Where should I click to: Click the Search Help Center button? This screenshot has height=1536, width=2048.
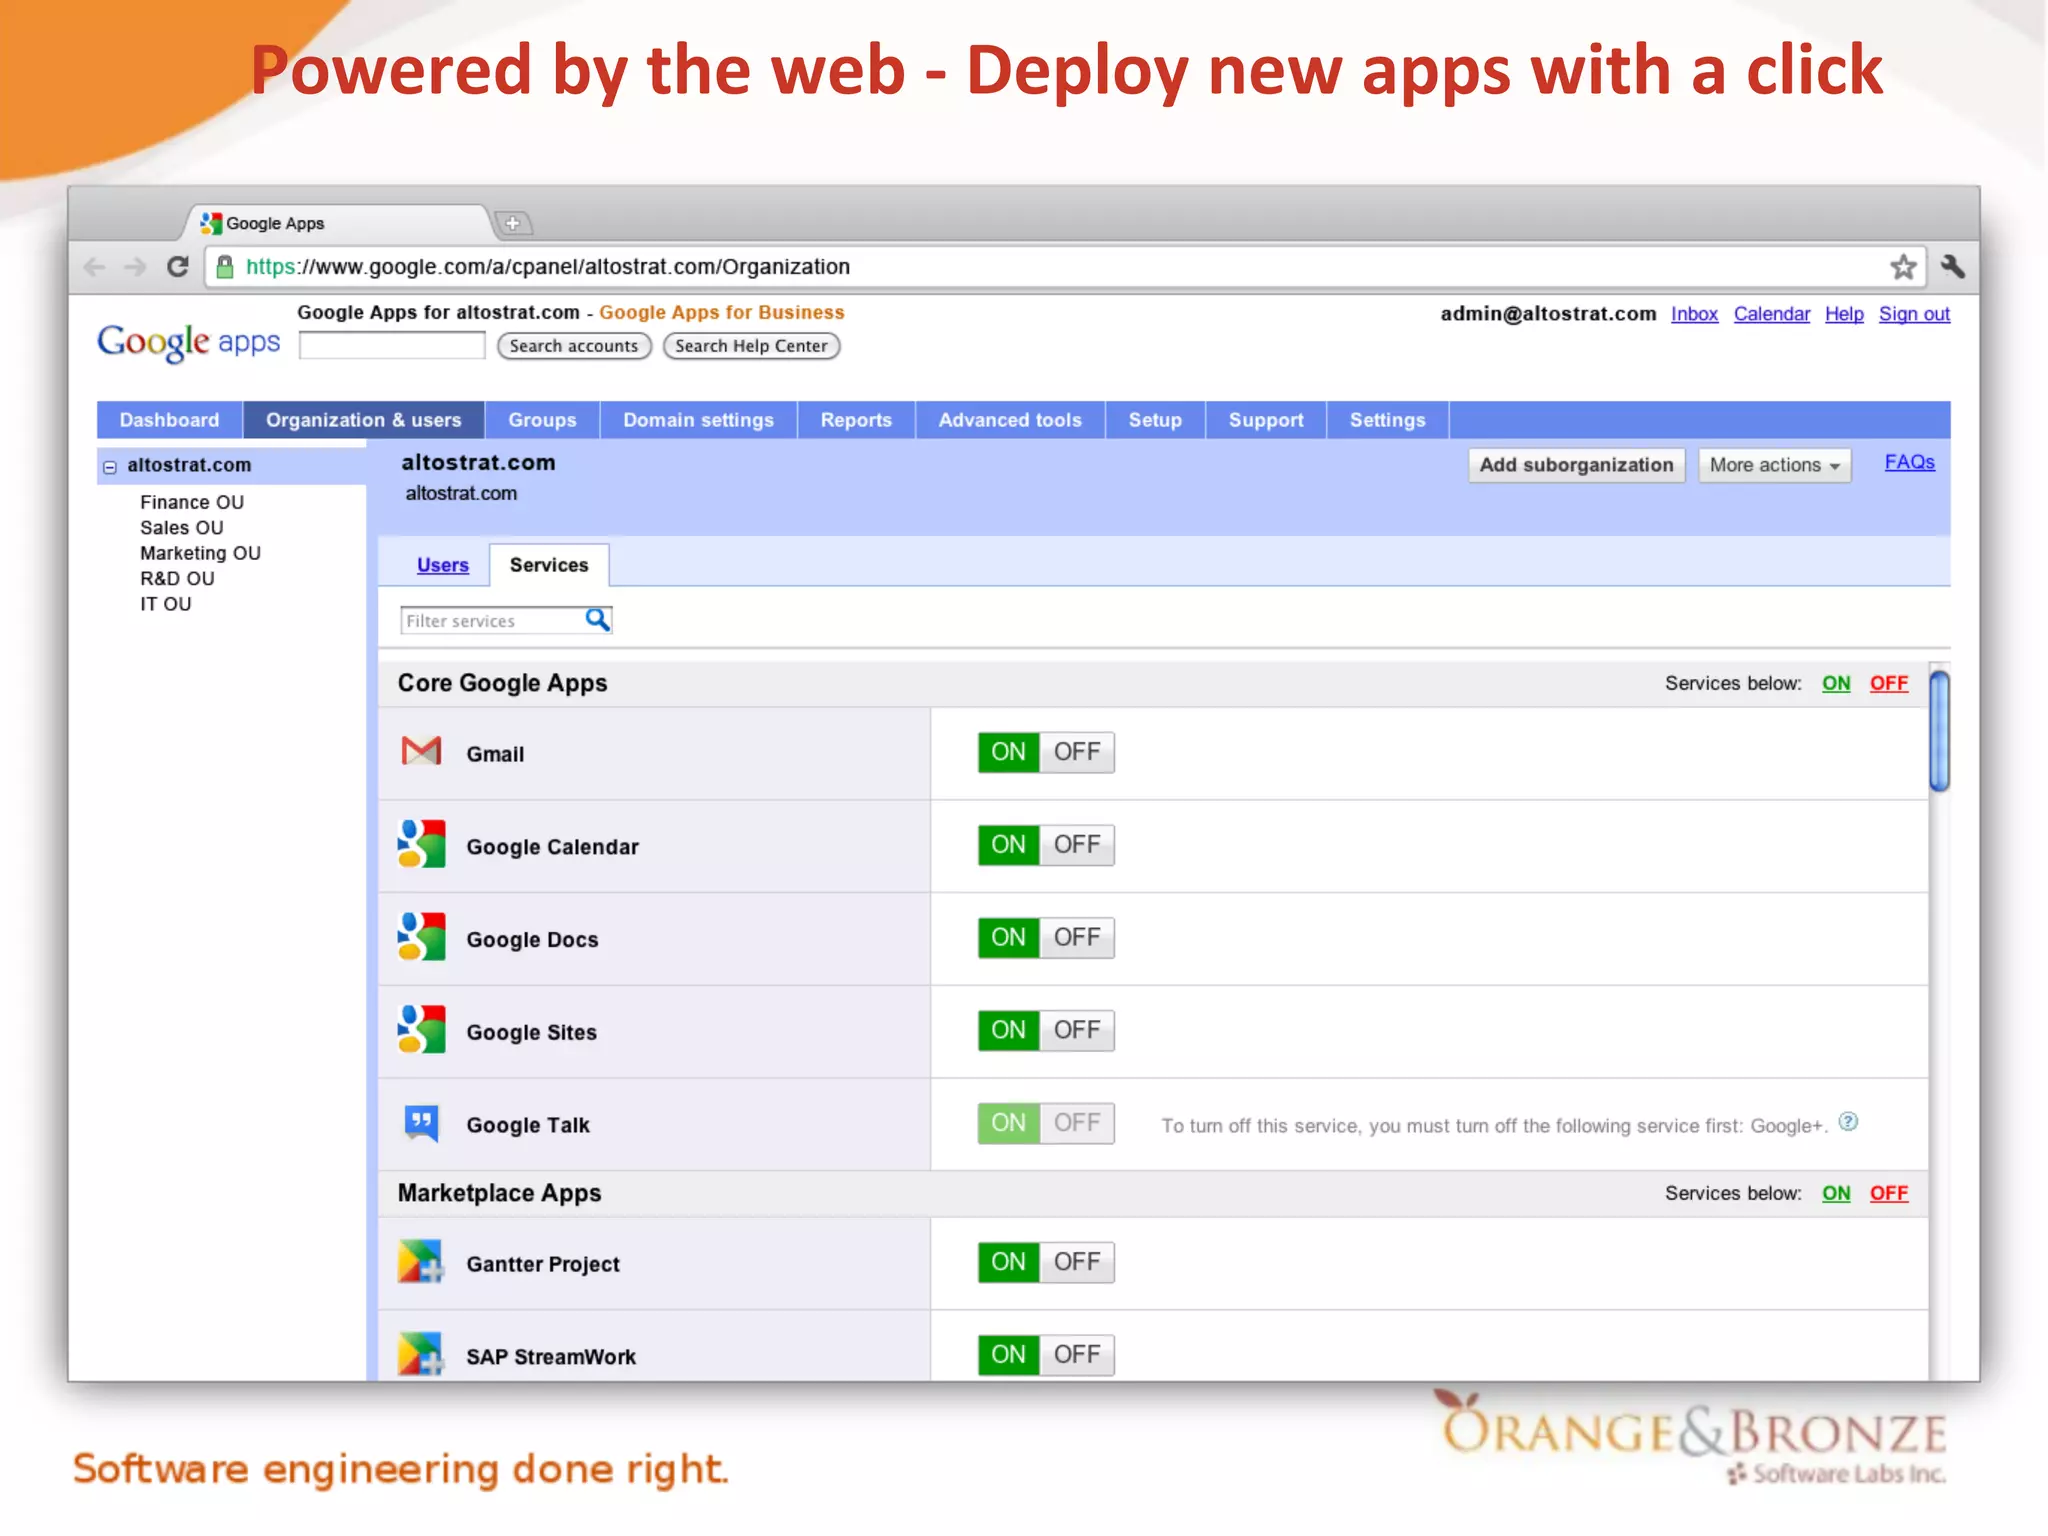751,346
